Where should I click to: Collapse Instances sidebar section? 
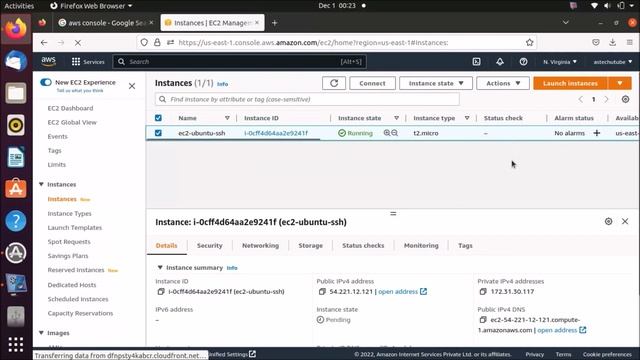click(41, 184)
